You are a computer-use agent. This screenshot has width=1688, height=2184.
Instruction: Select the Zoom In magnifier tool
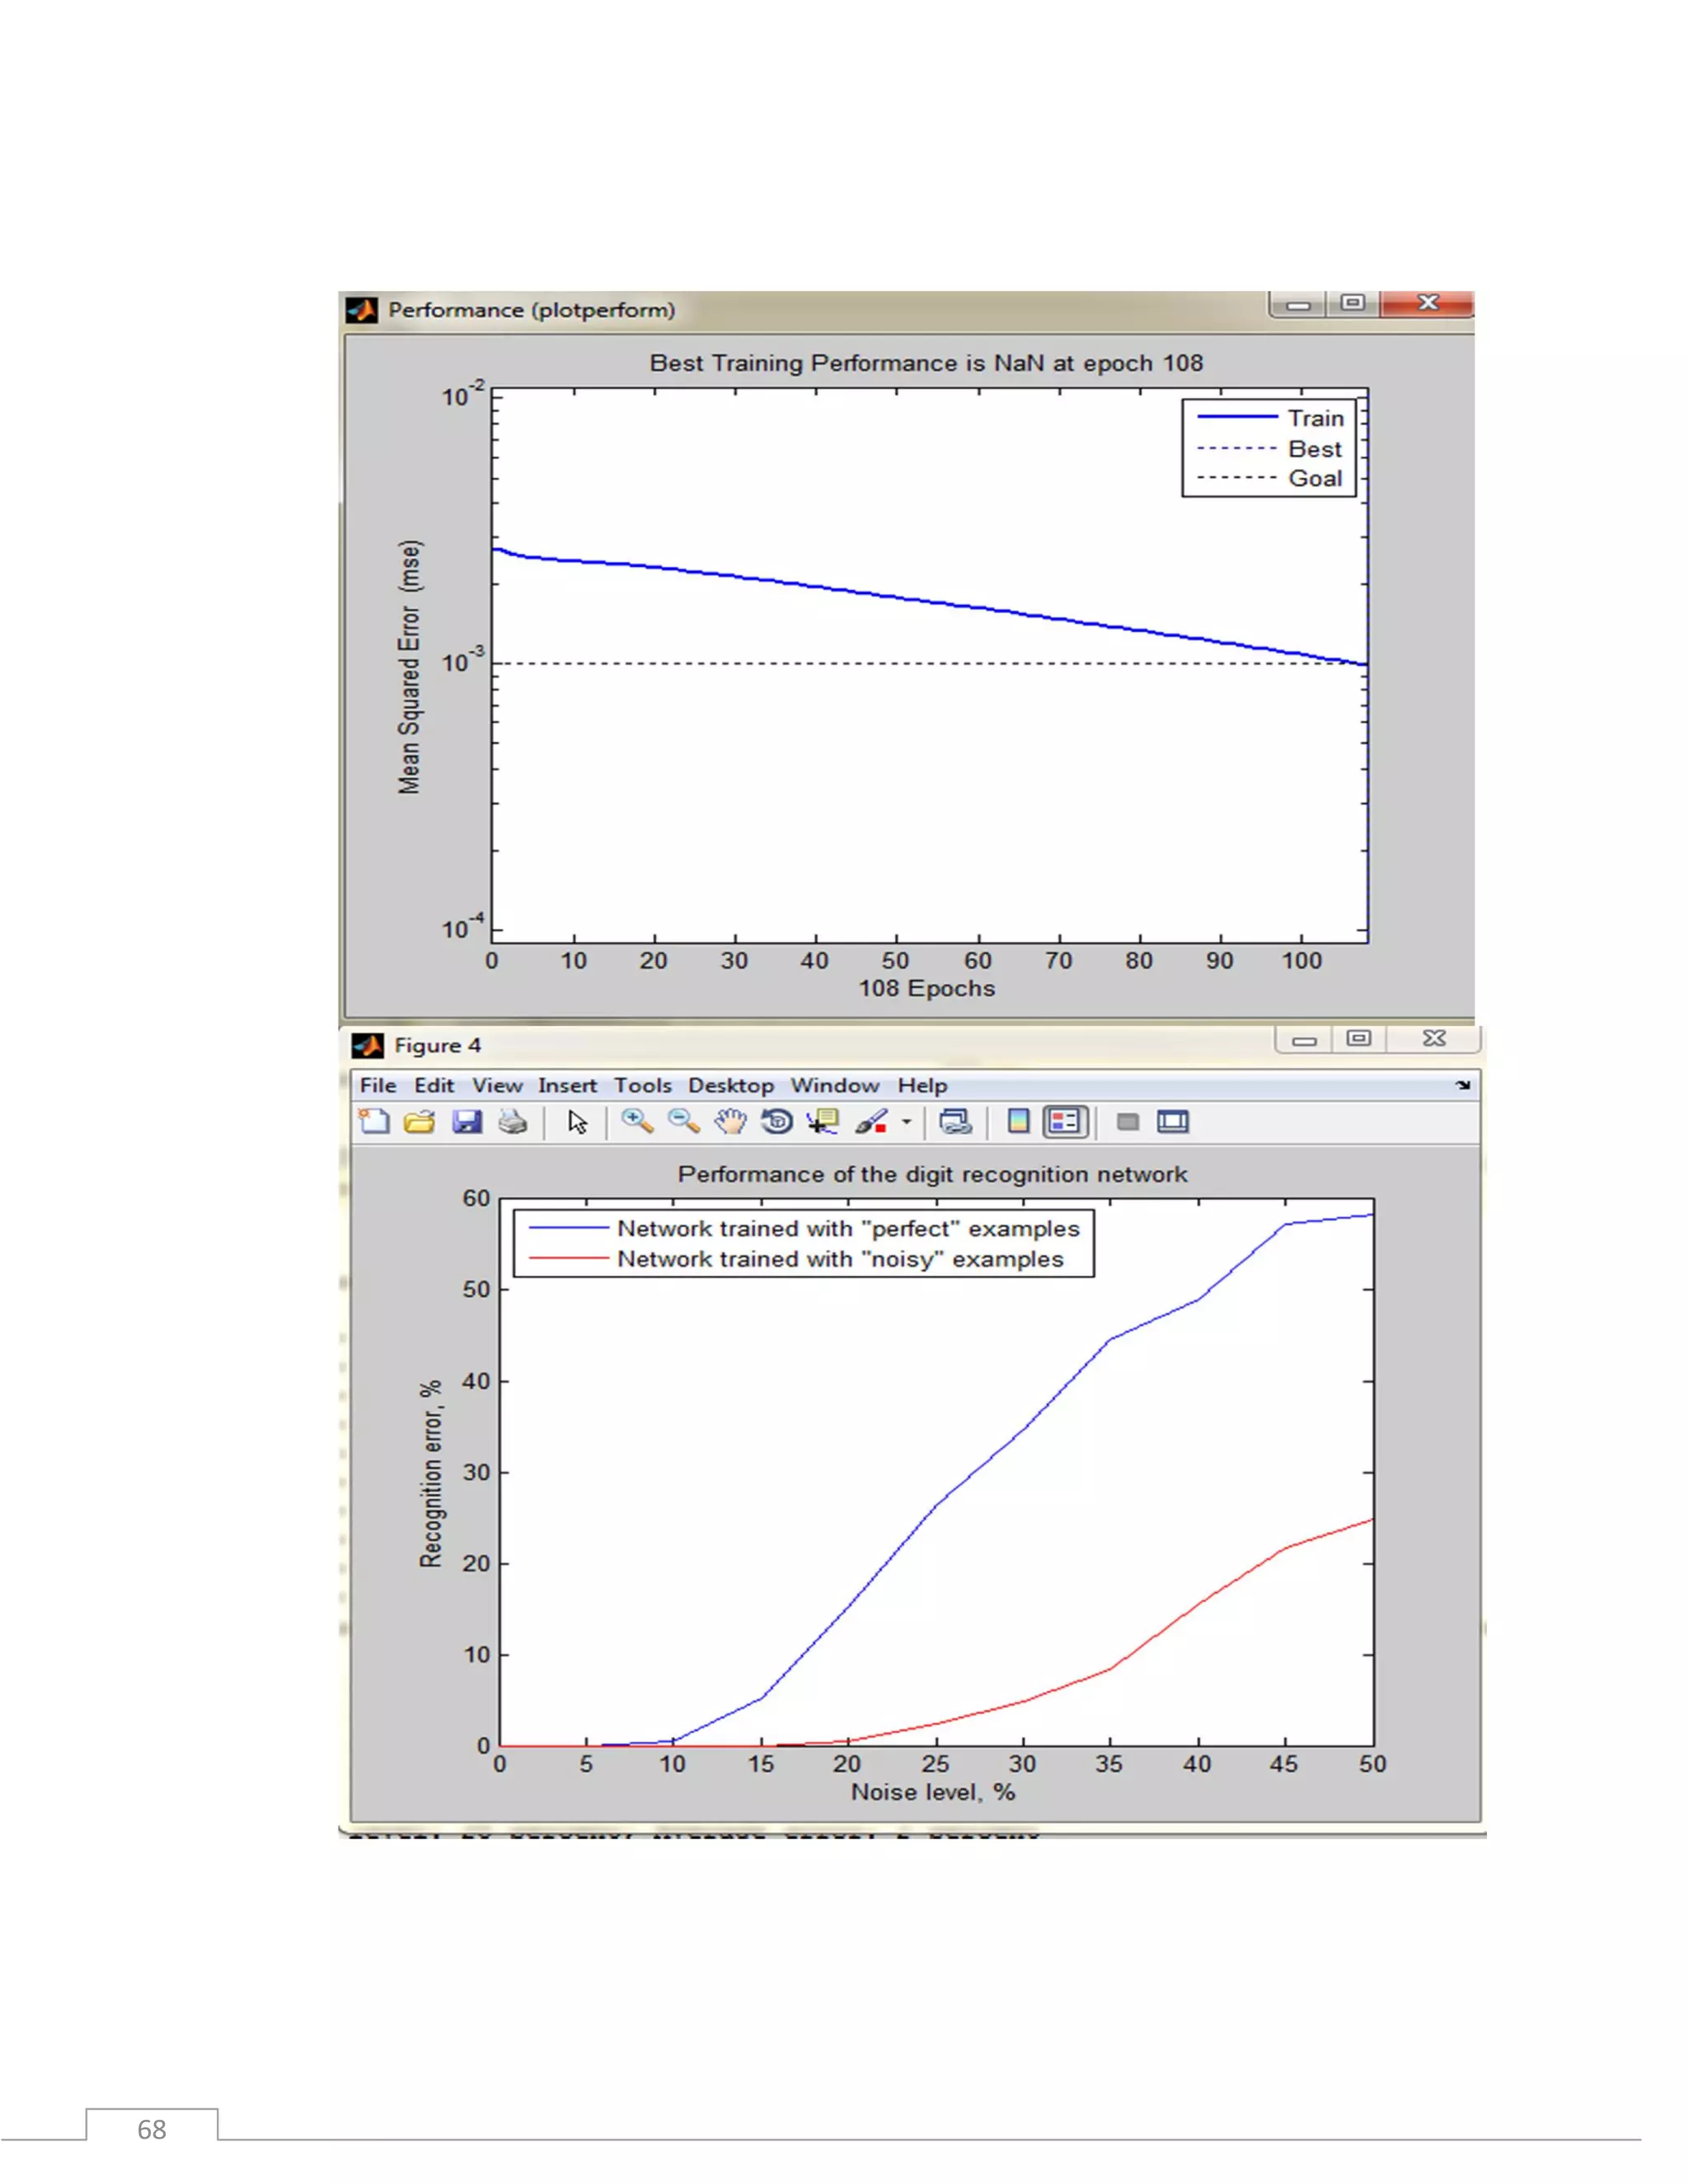coord(637,1122)
